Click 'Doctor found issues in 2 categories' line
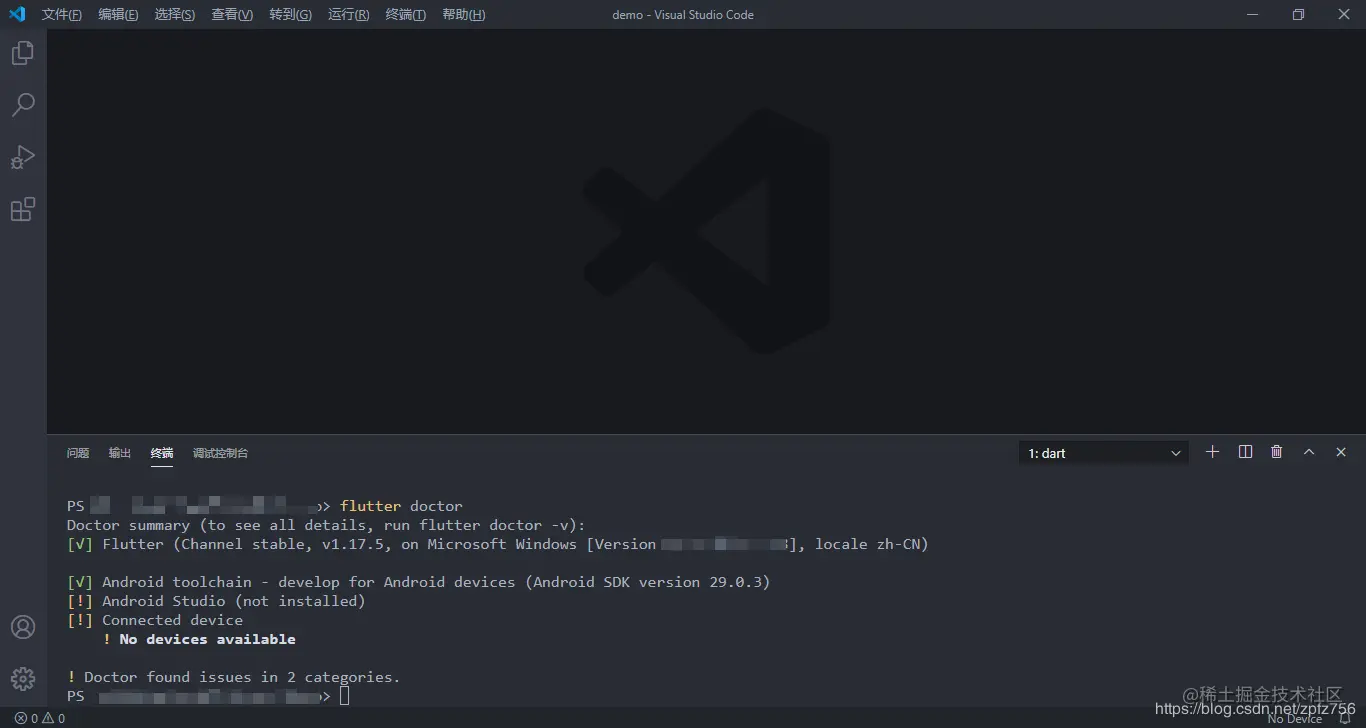 point(233,677)
